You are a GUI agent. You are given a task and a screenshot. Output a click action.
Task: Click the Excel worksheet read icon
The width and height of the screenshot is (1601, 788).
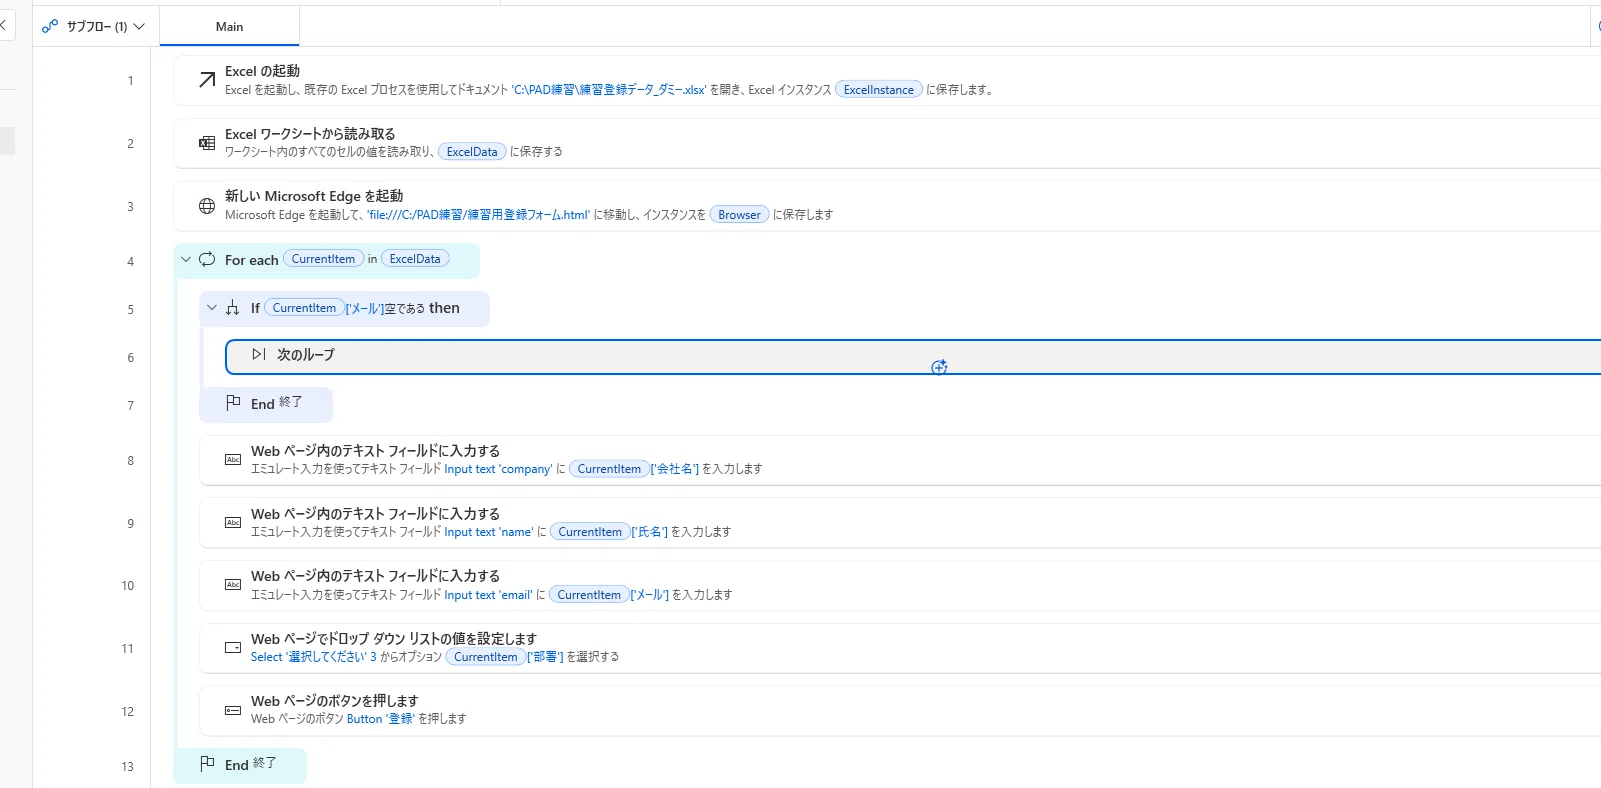point(207,143)
